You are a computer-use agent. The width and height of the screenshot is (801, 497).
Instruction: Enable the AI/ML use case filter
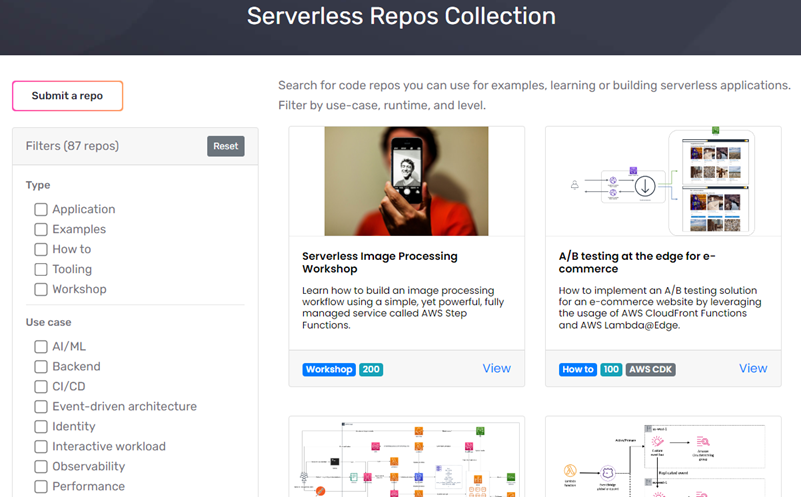tap(41, 347)
